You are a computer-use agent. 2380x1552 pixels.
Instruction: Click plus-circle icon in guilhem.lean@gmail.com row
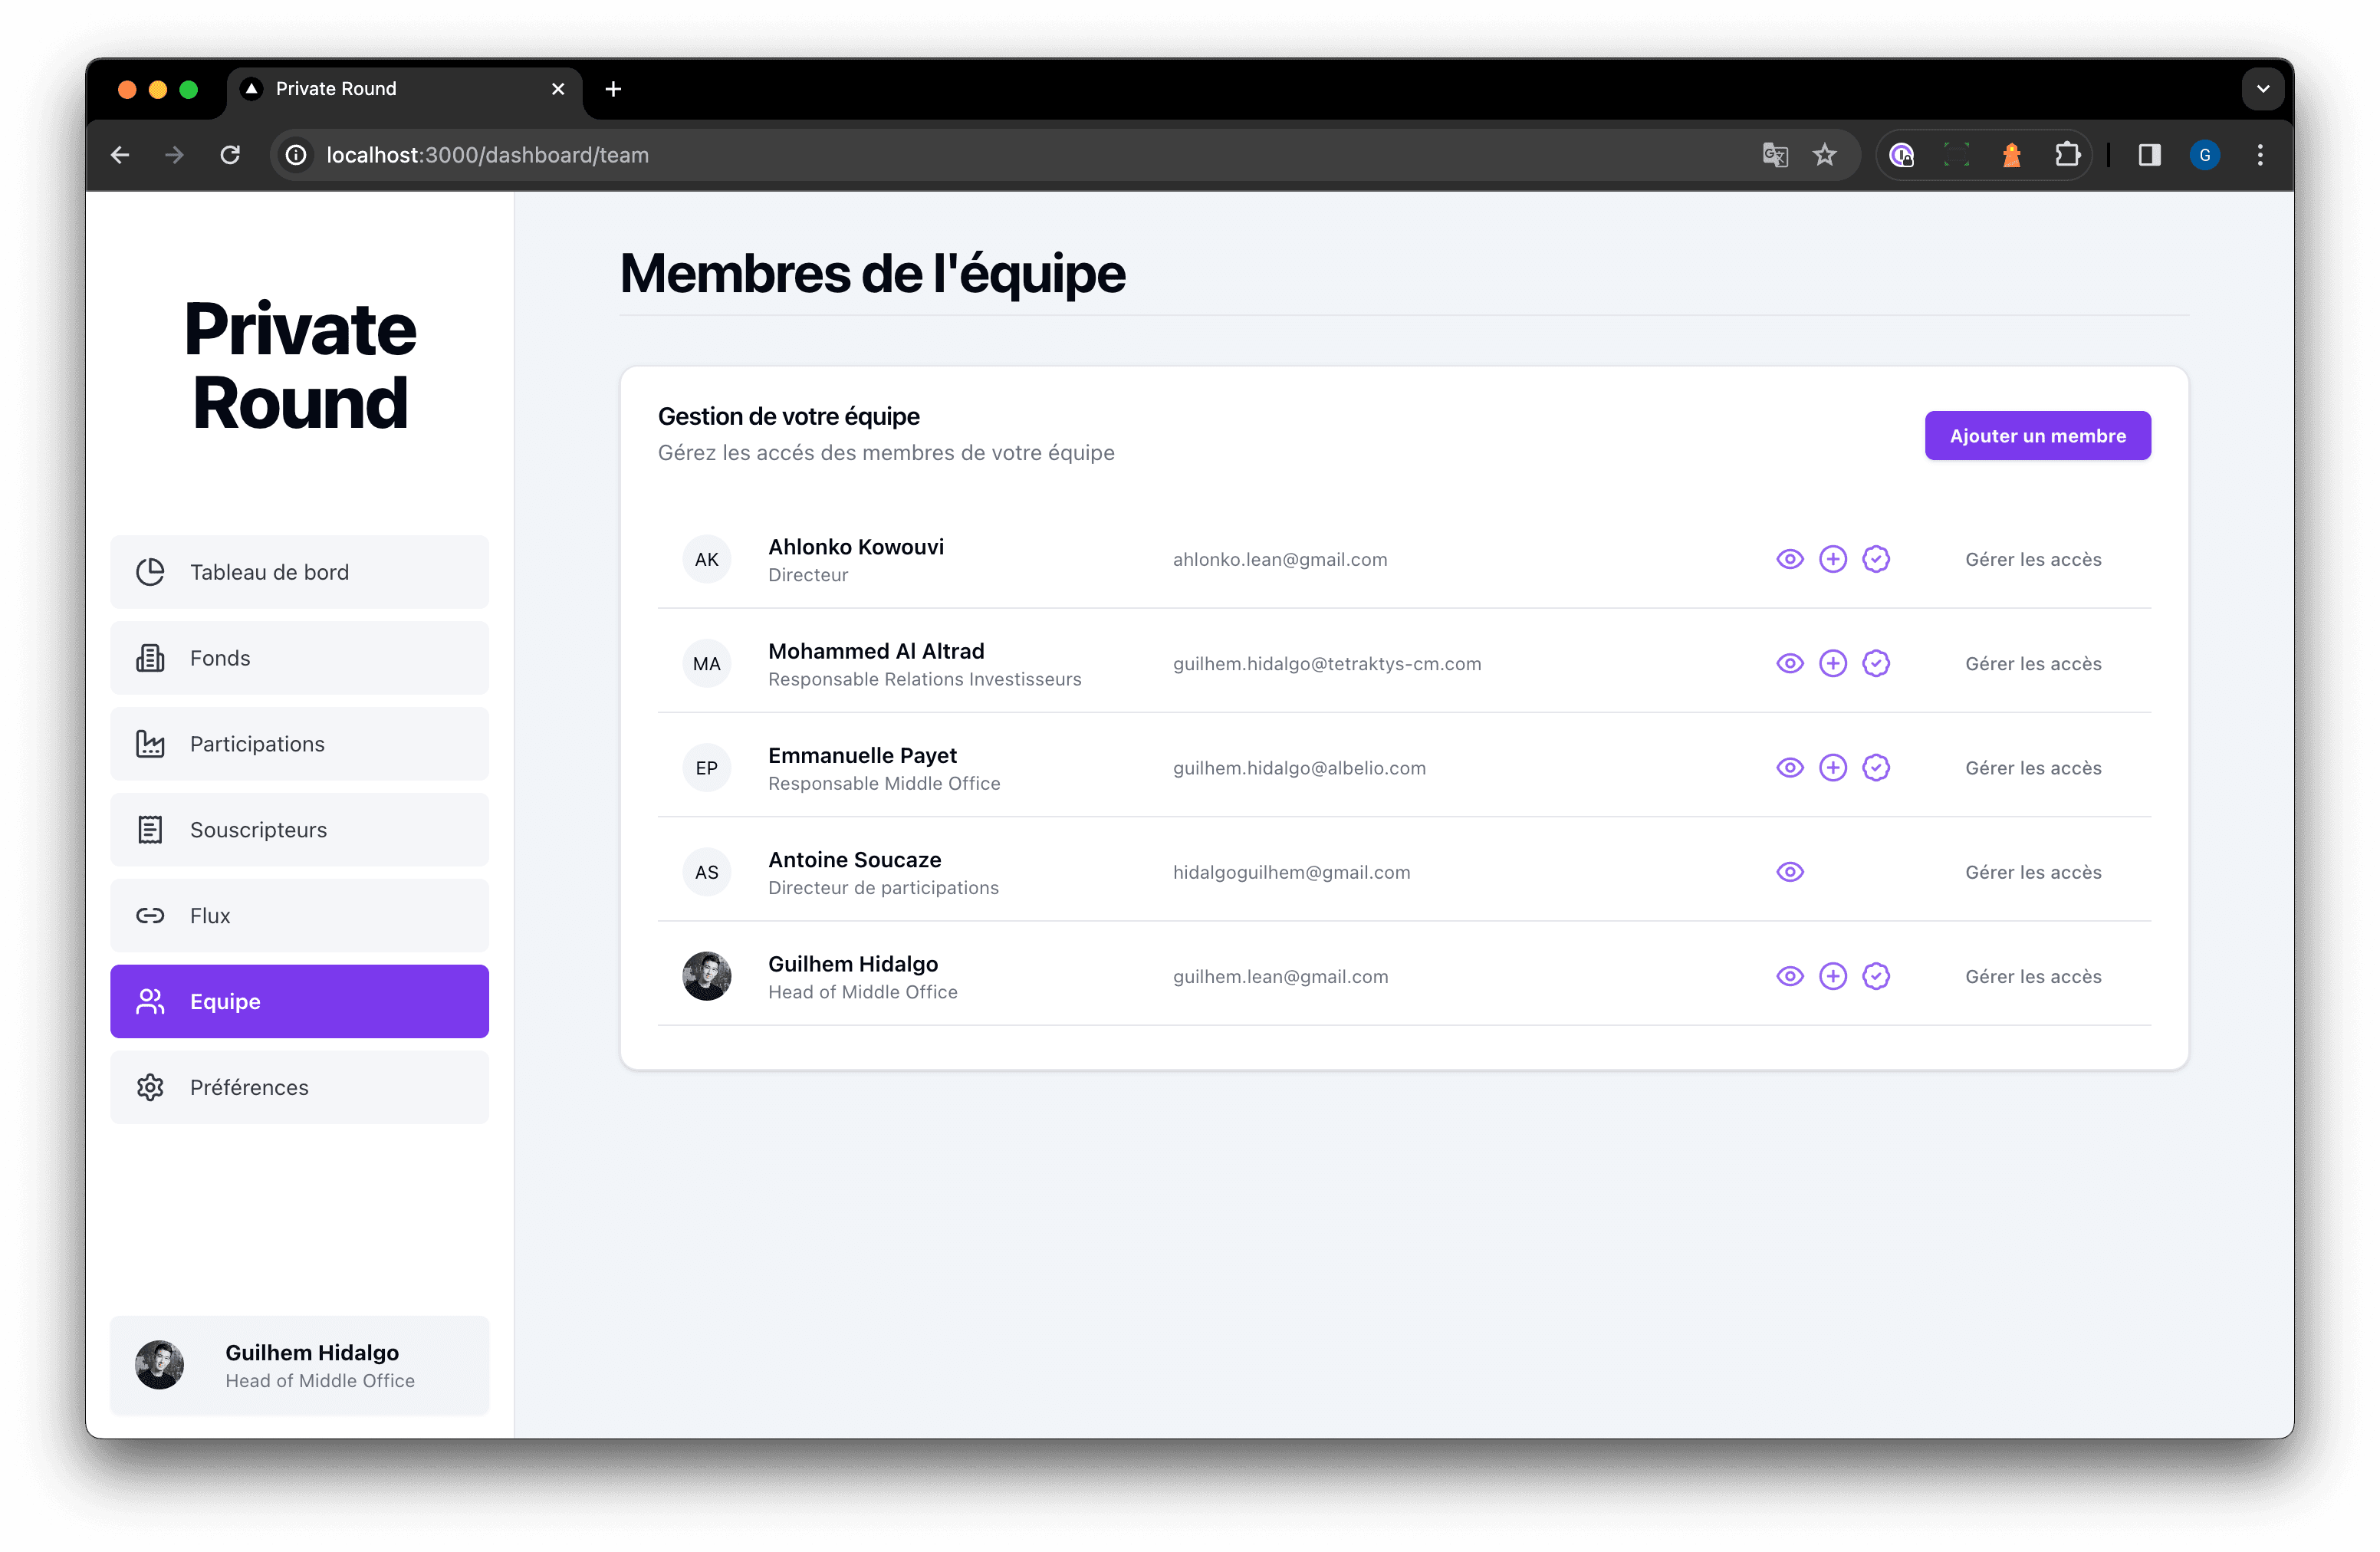[x=1833, y=976]
